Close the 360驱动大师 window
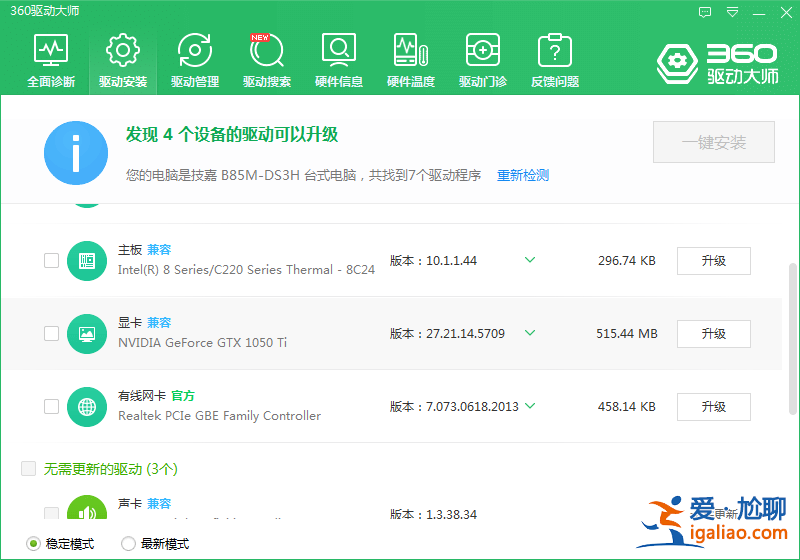Image resolution: width=800 pixels, height=560 pixels. pyautogui.click(x=786, y=12)
